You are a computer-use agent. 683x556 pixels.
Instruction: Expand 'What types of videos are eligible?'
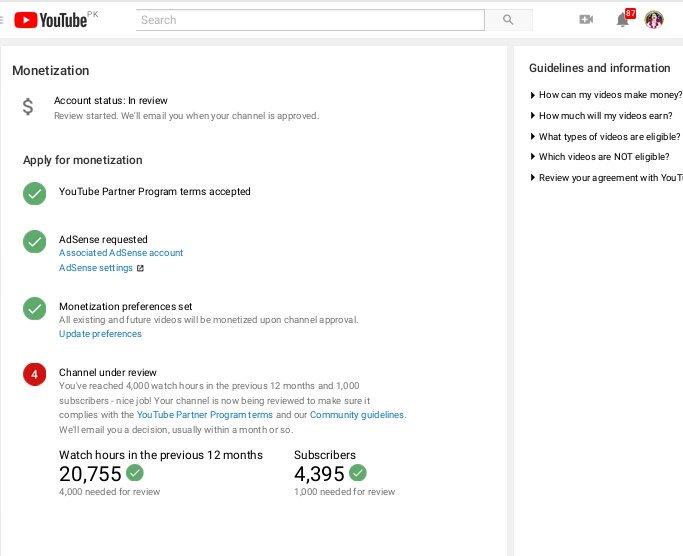tap(605, 137)
